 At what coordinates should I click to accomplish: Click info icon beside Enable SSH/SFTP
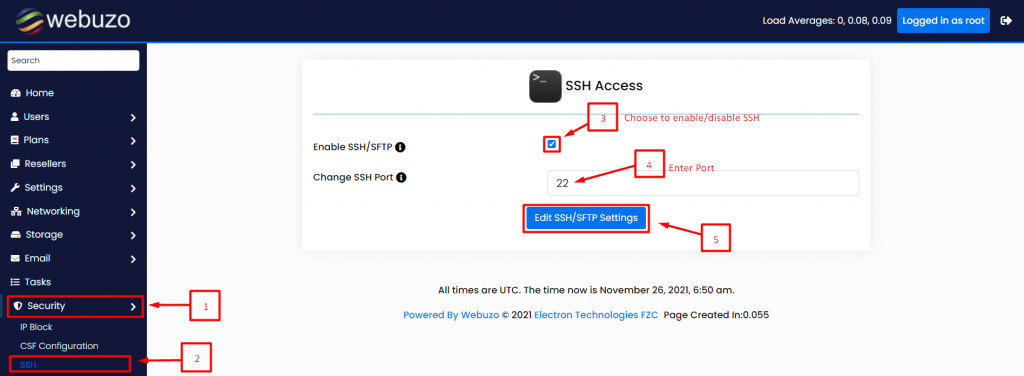401,147
